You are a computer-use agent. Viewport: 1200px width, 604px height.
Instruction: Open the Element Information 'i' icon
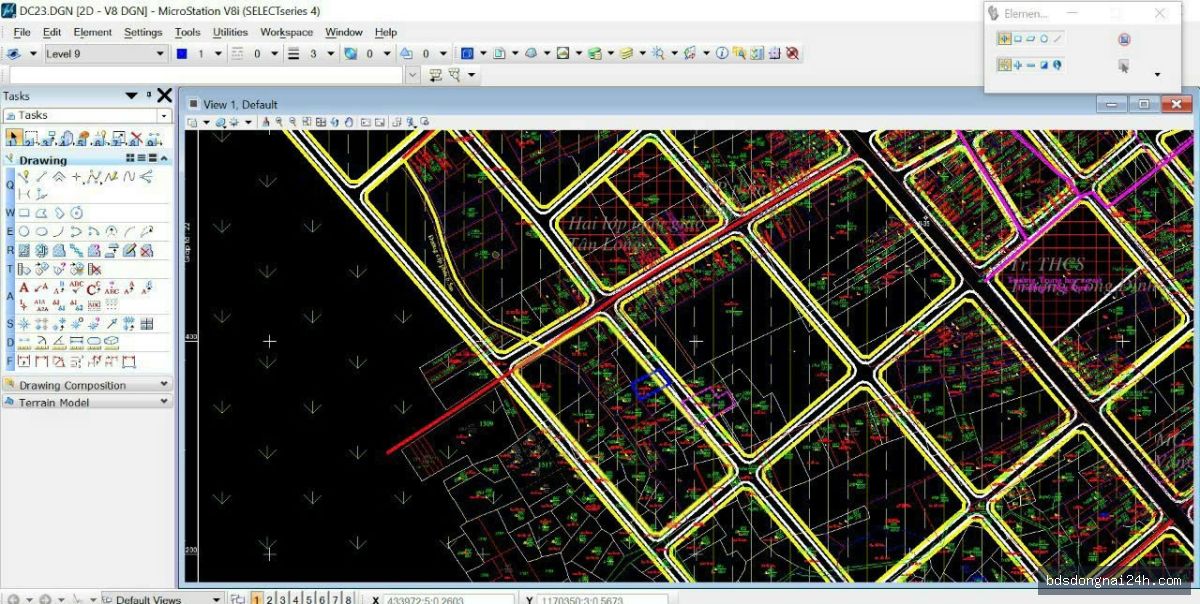721,53
